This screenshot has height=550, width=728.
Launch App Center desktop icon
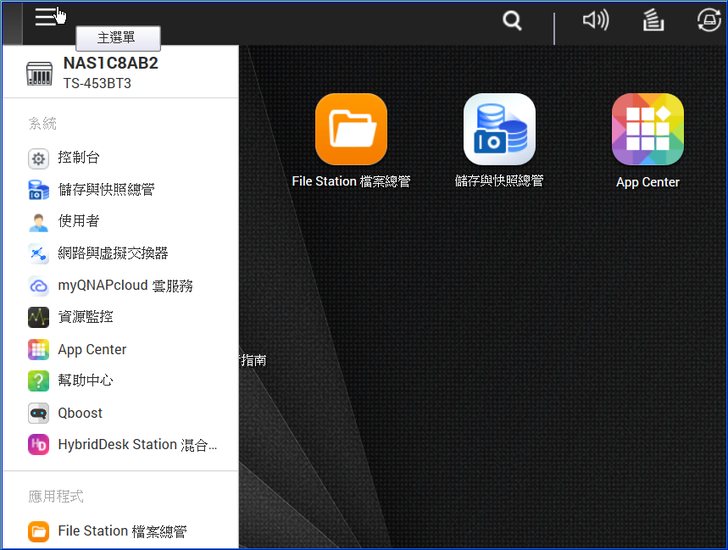(648, 129)
